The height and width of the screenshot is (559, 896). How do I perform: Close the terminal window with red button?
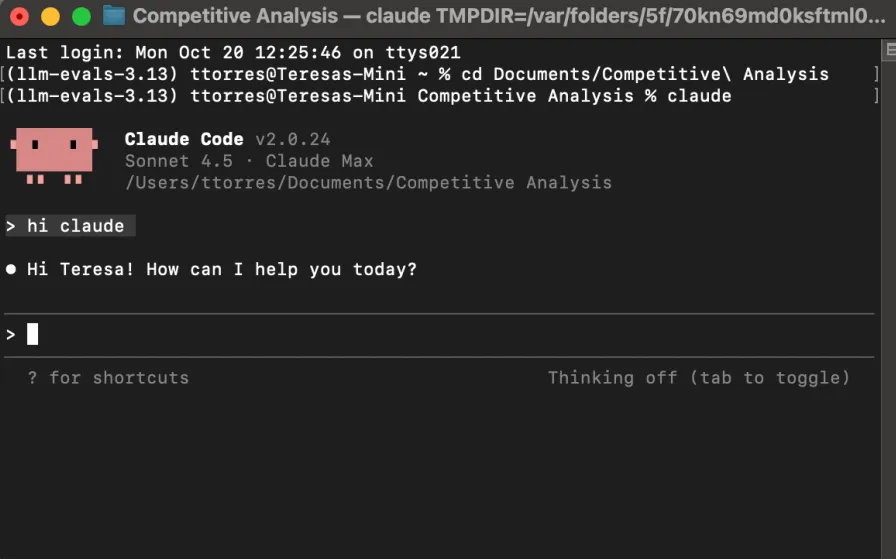pos(19,17)
